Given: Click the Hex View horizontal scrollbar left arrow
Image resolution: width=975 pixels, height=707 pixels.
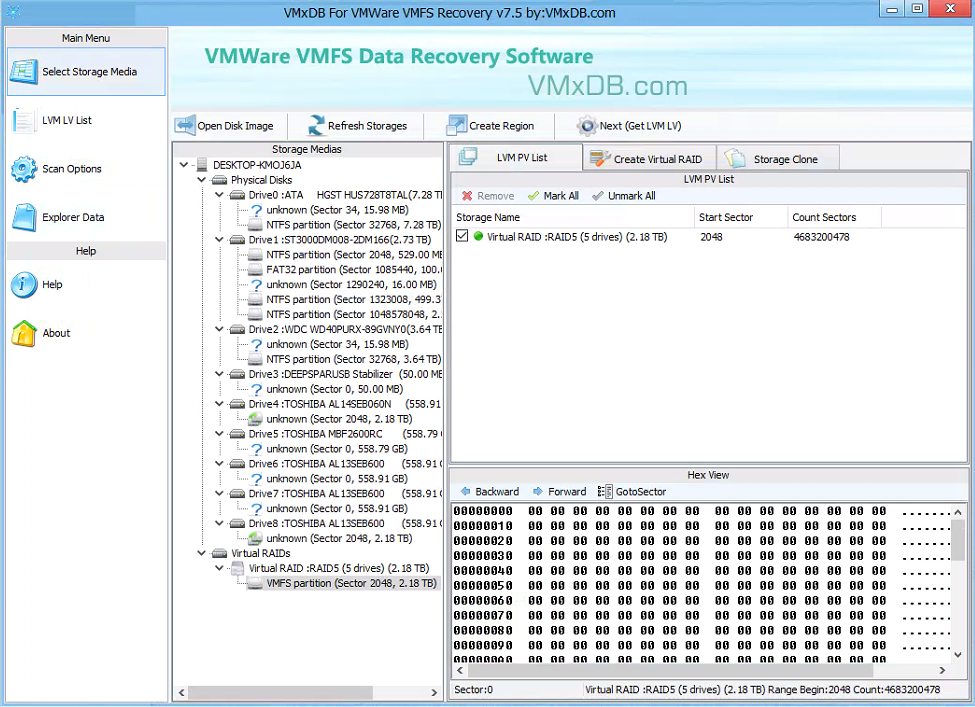Looking at the screenshot, I should click(x=460, y=670).
